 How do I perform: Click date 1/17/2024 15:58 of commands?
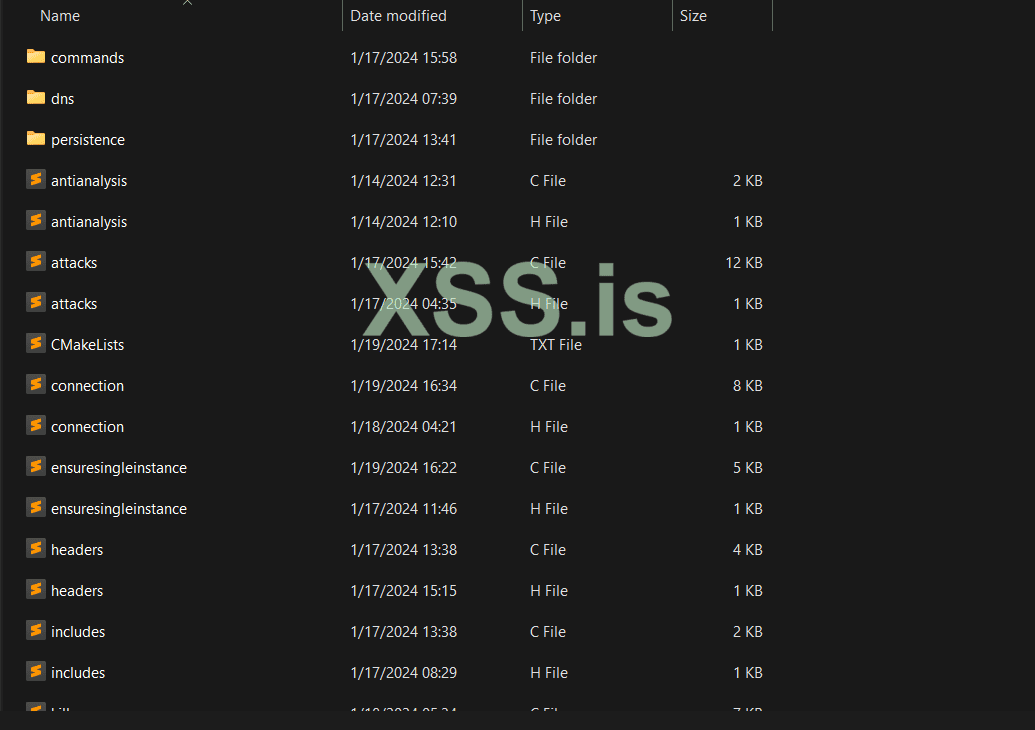pyautogui.click(x=403, y=58)
